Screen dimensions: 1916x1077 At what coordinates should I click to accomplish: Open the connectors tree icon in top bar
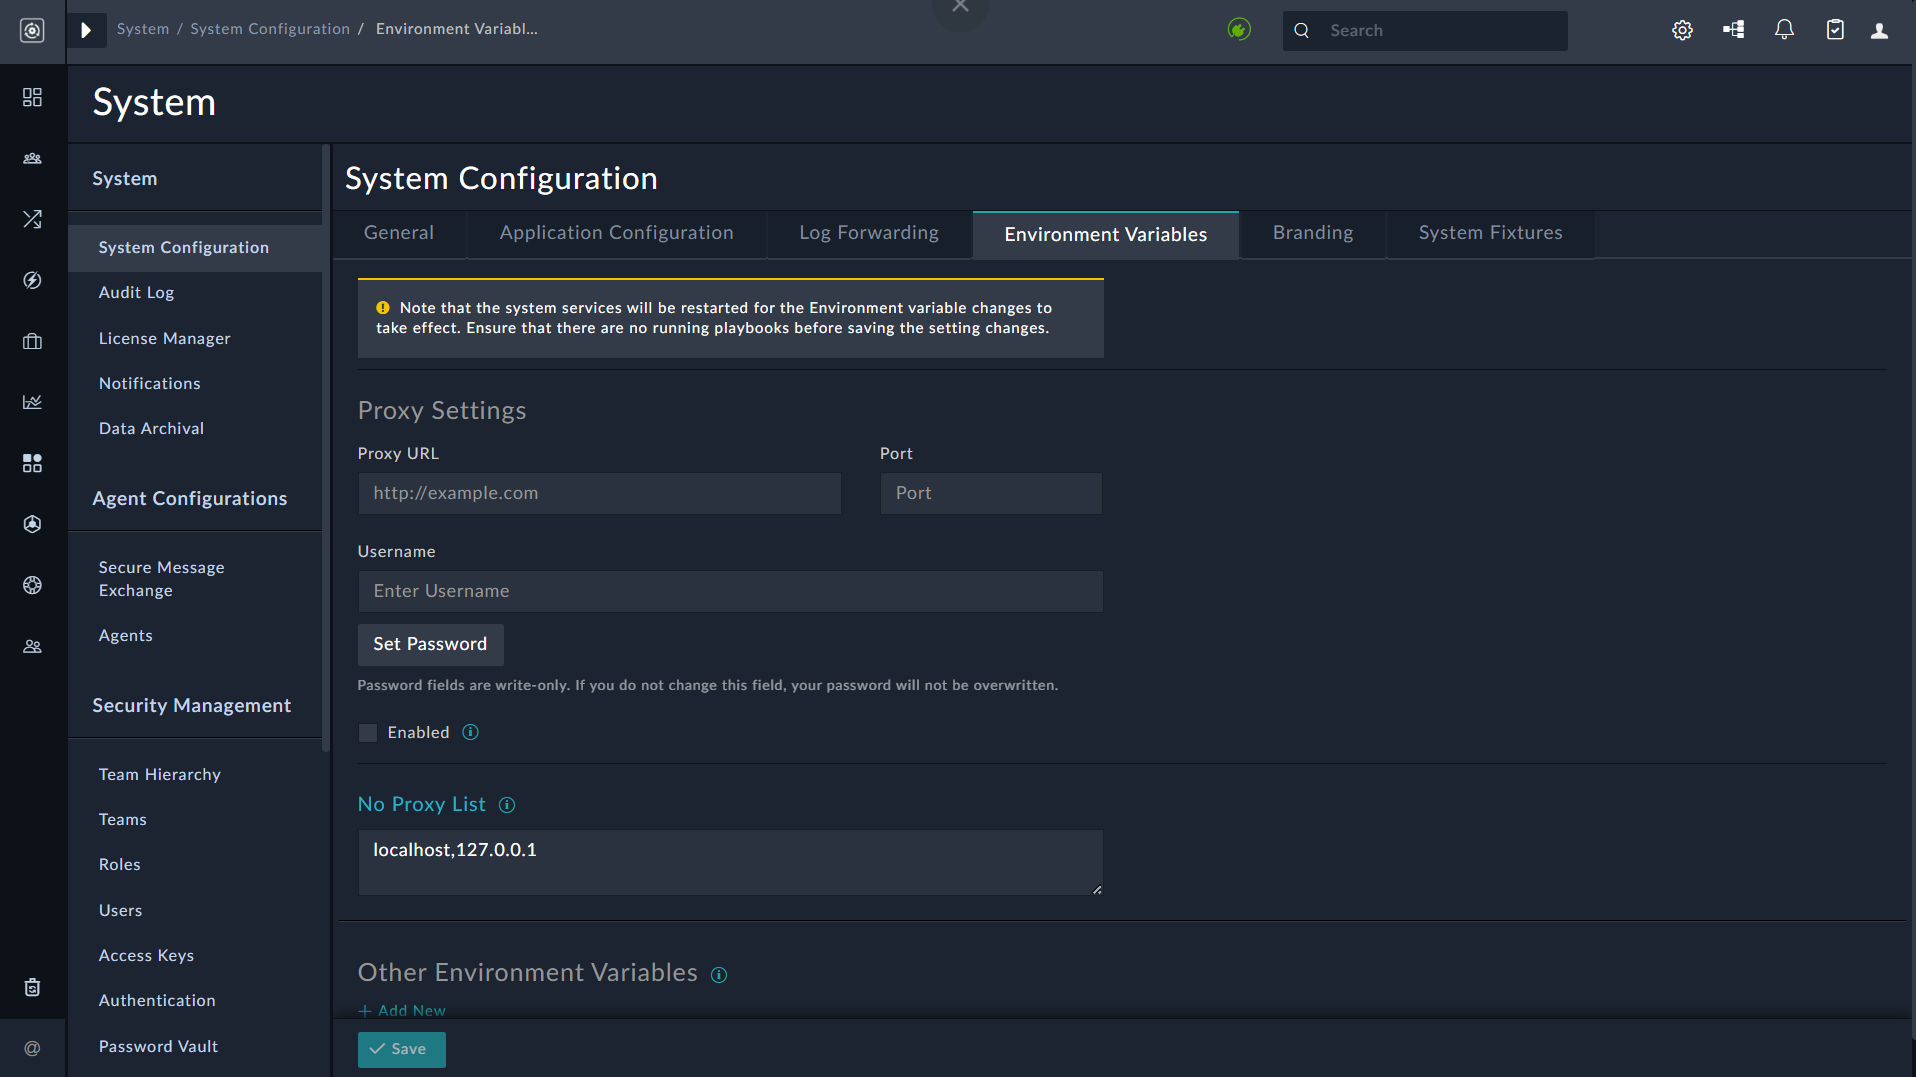[1733, 30]
